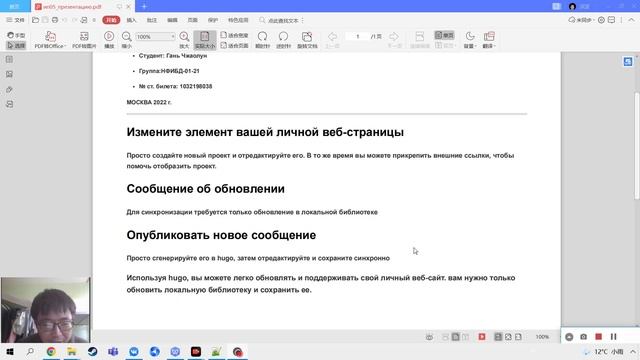Screen dimensions: 640x360
Task: Rotate the page counterclockwise
Action: [283, 40]
